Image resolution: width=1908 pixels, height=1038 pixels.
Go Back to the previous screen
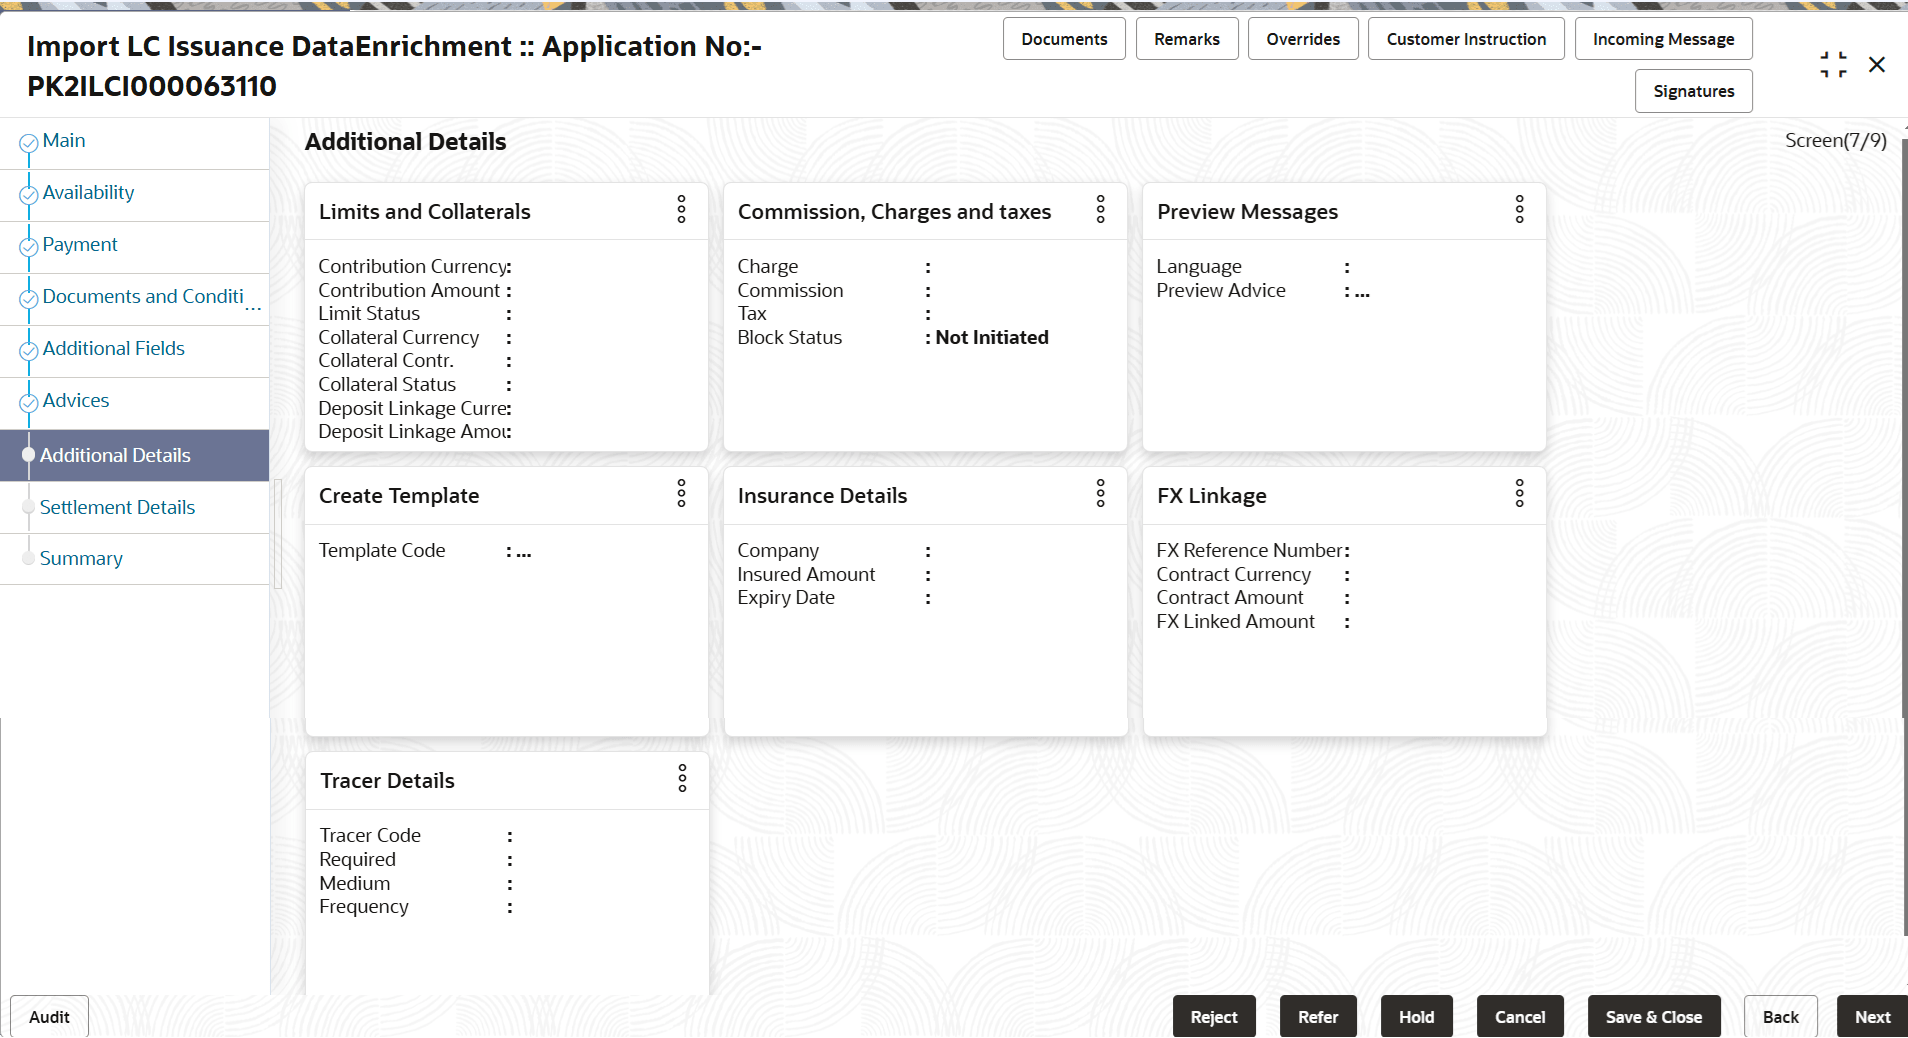click(1780, 1017)
